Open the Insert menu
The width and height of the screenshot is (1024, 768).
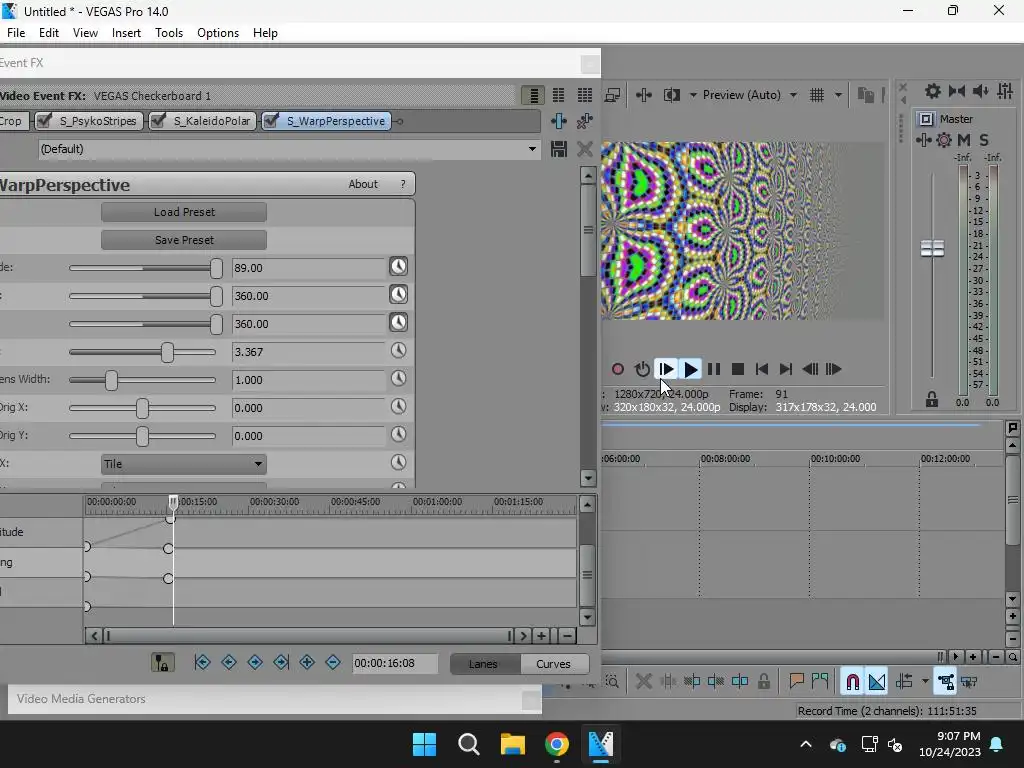(126, 33)
